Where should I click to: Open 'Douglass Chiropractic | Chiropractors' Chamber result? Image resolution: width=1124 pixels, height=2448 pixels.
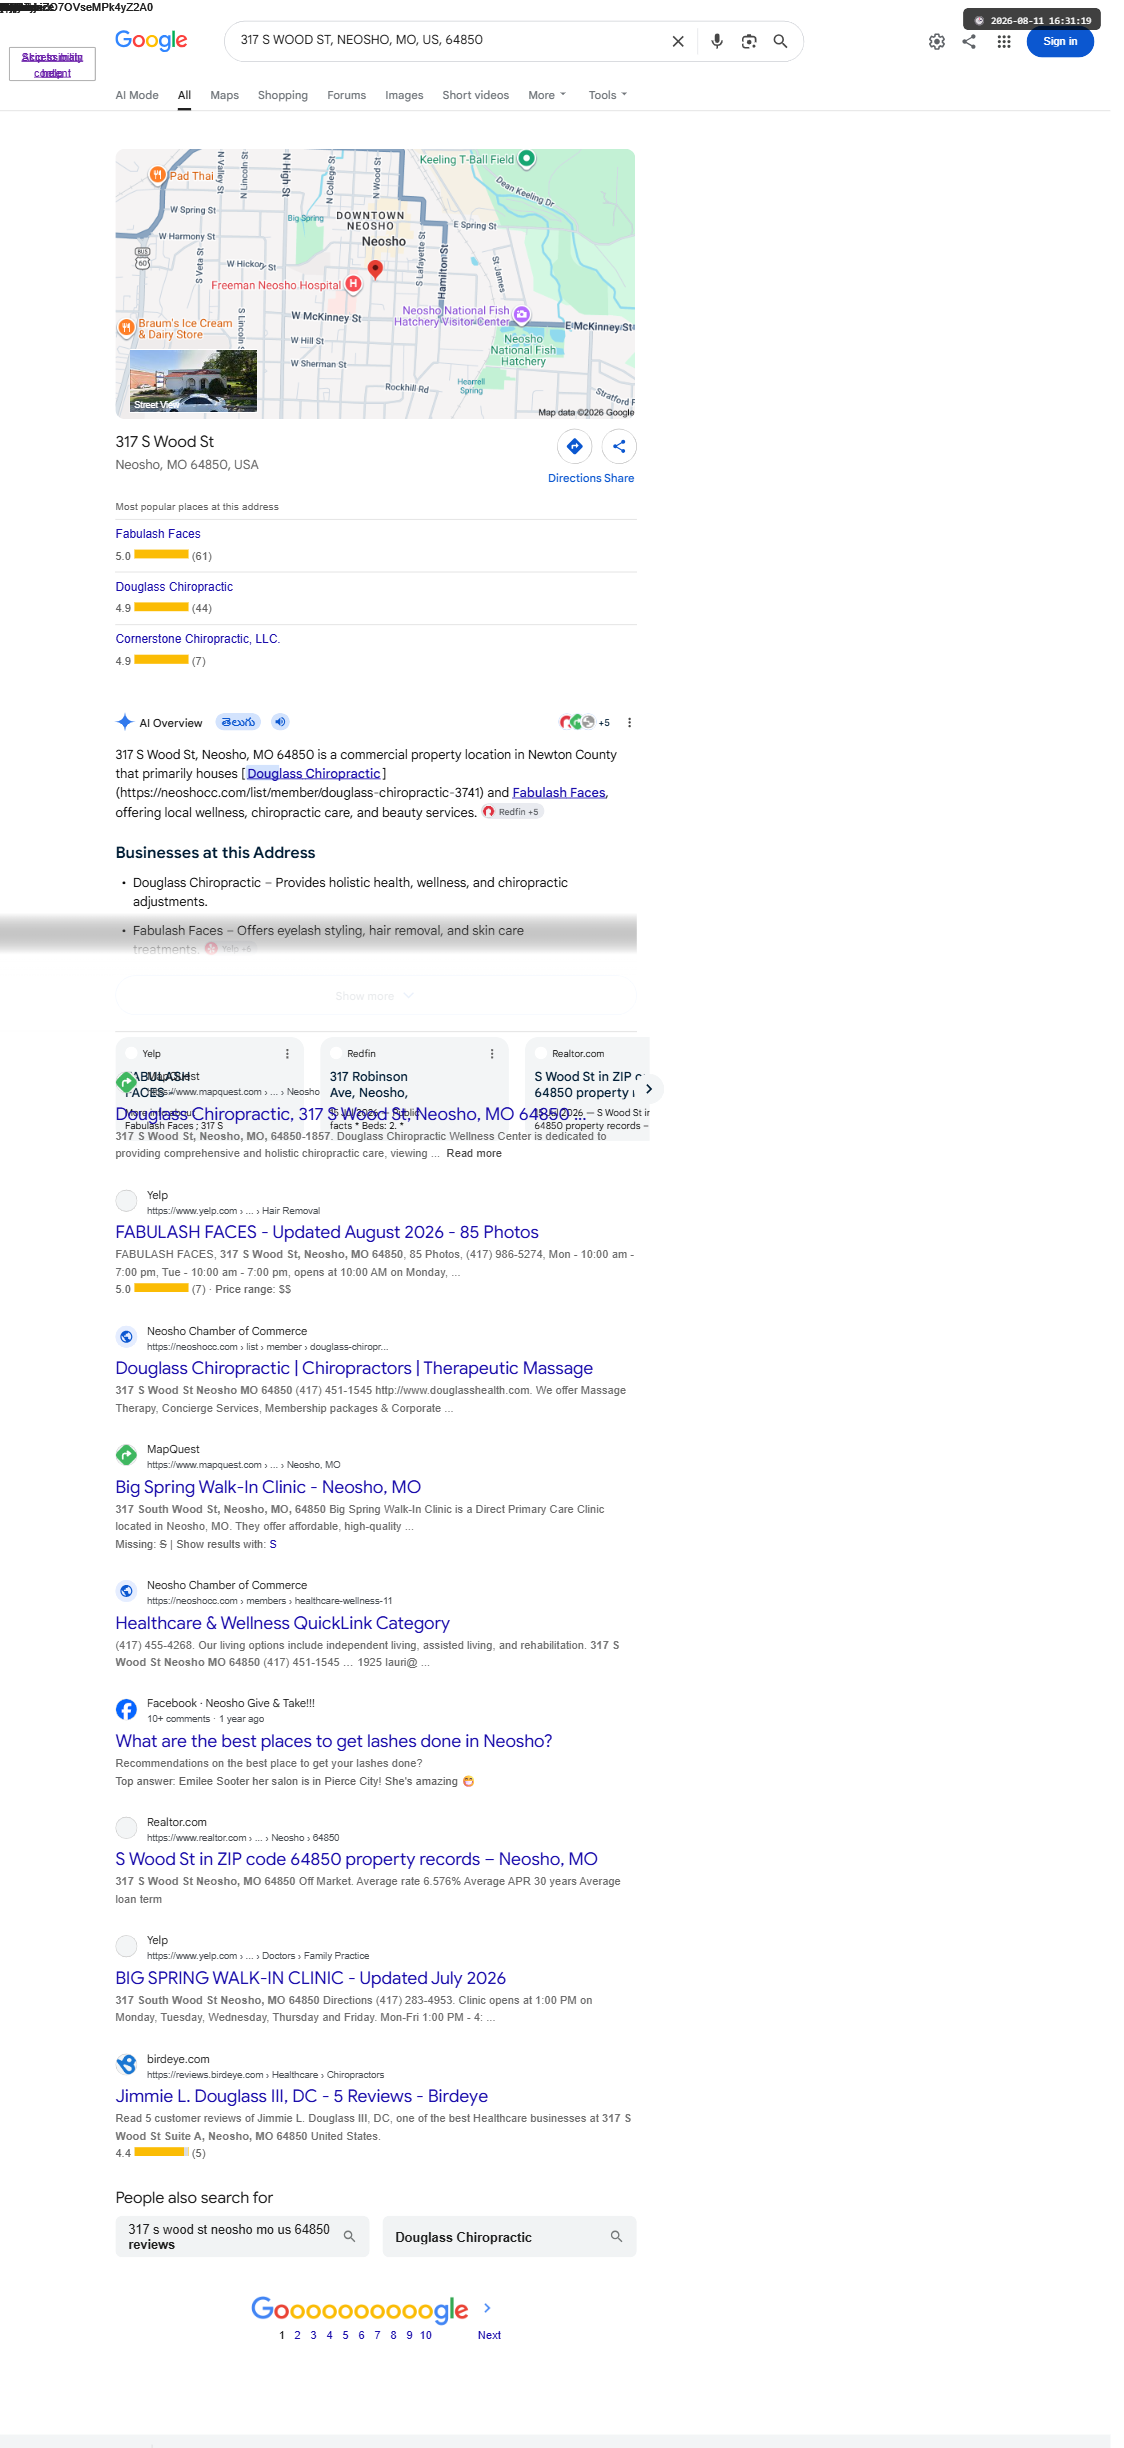coord(354,1368)
